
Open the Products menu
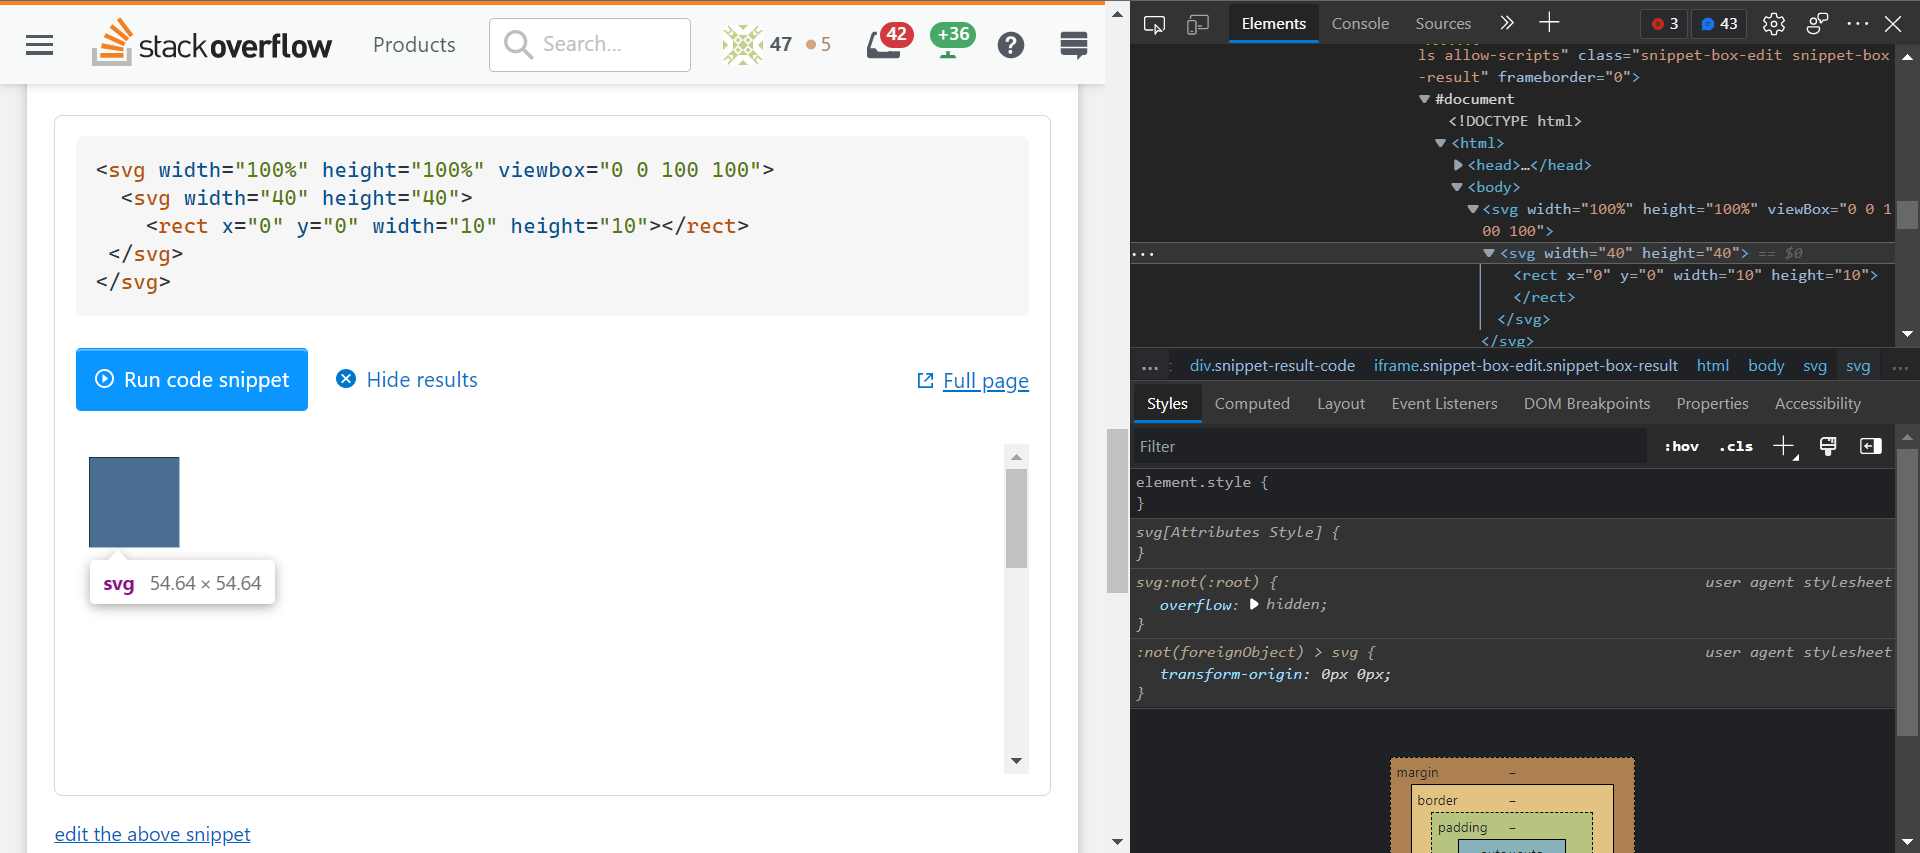click(414, 45)
